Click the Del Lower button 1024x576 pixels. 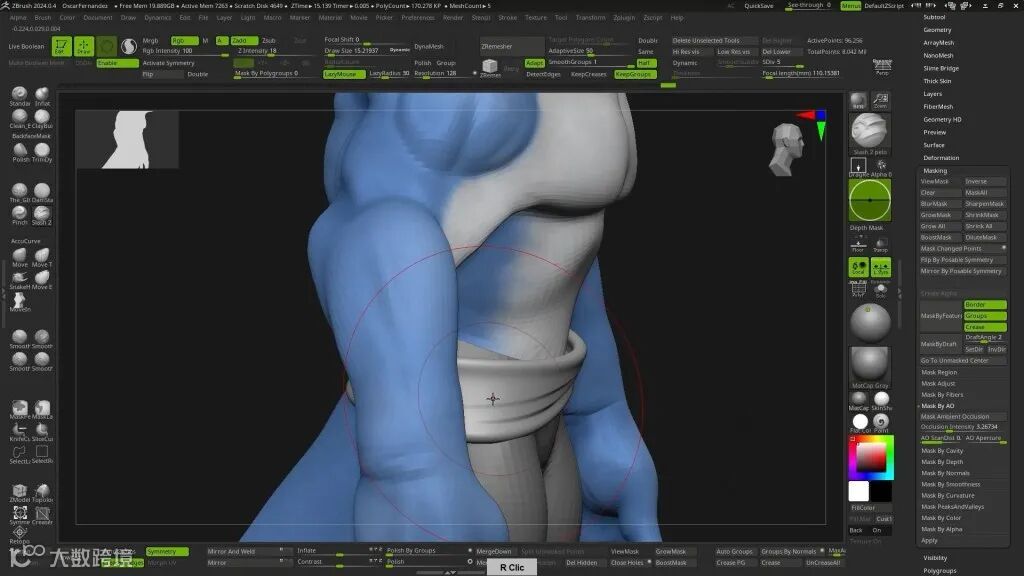tap(781, 52)
